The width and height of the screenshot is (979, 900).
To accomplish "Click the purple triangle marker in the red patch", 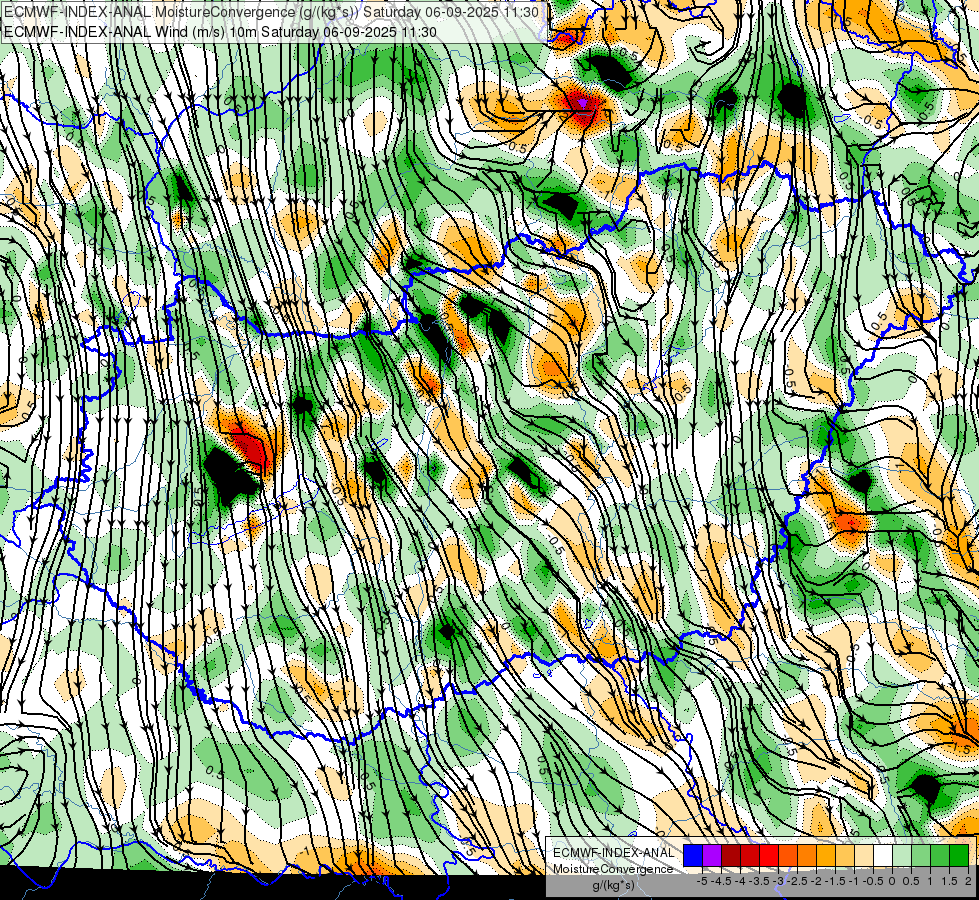I will (582, 102).
